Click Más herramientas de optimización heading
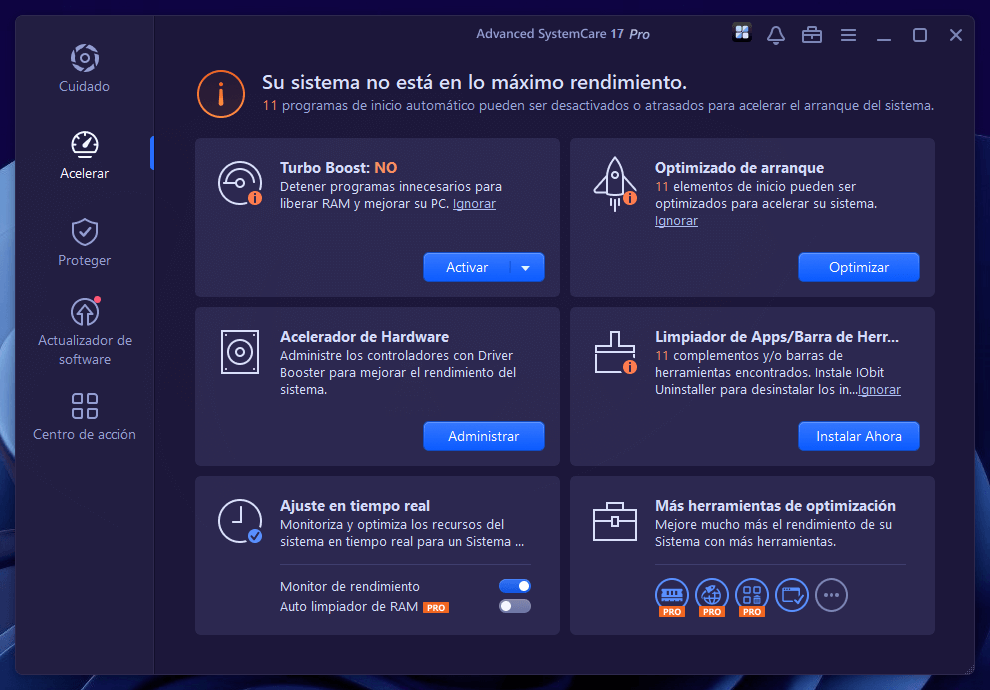Image resolution: width=990 pixels, height=690 pixels. (775, 506)
